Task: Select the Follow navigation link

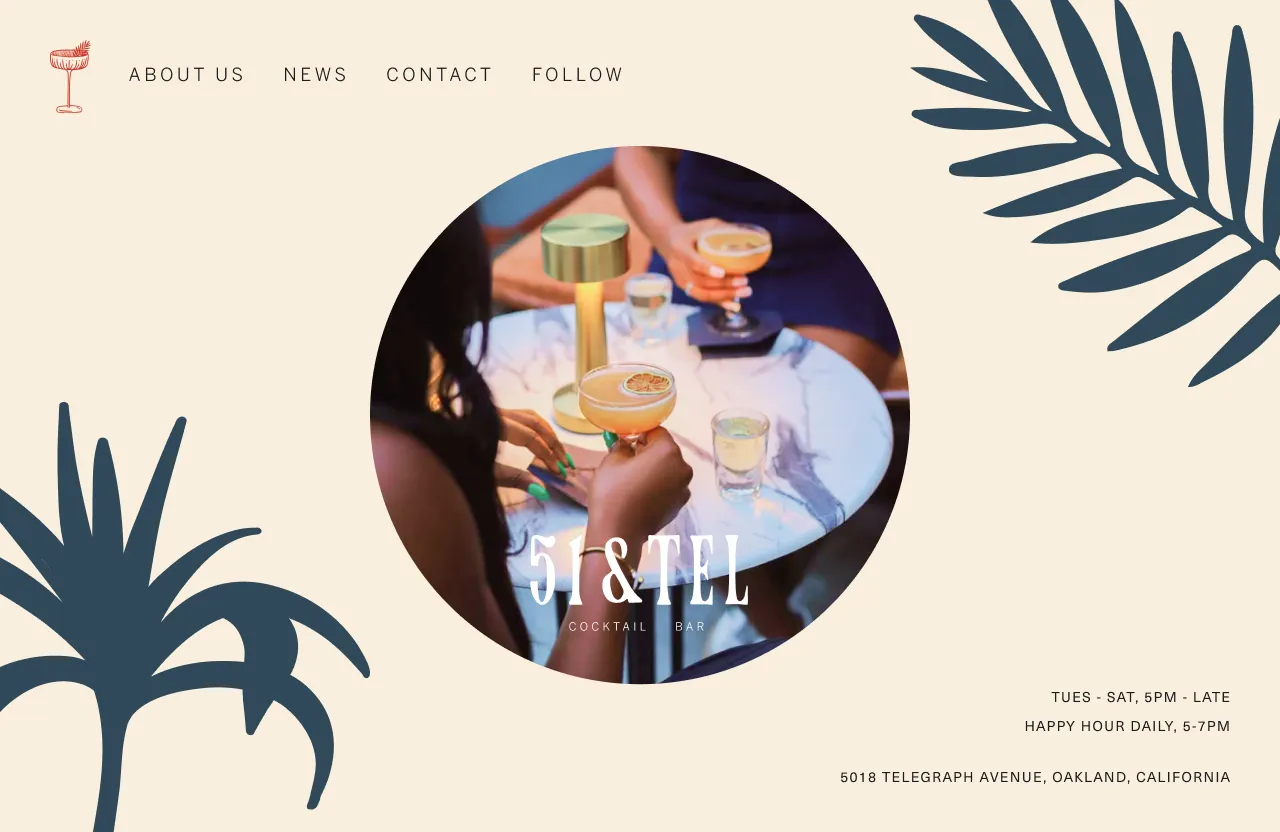Action: [578, 75]
